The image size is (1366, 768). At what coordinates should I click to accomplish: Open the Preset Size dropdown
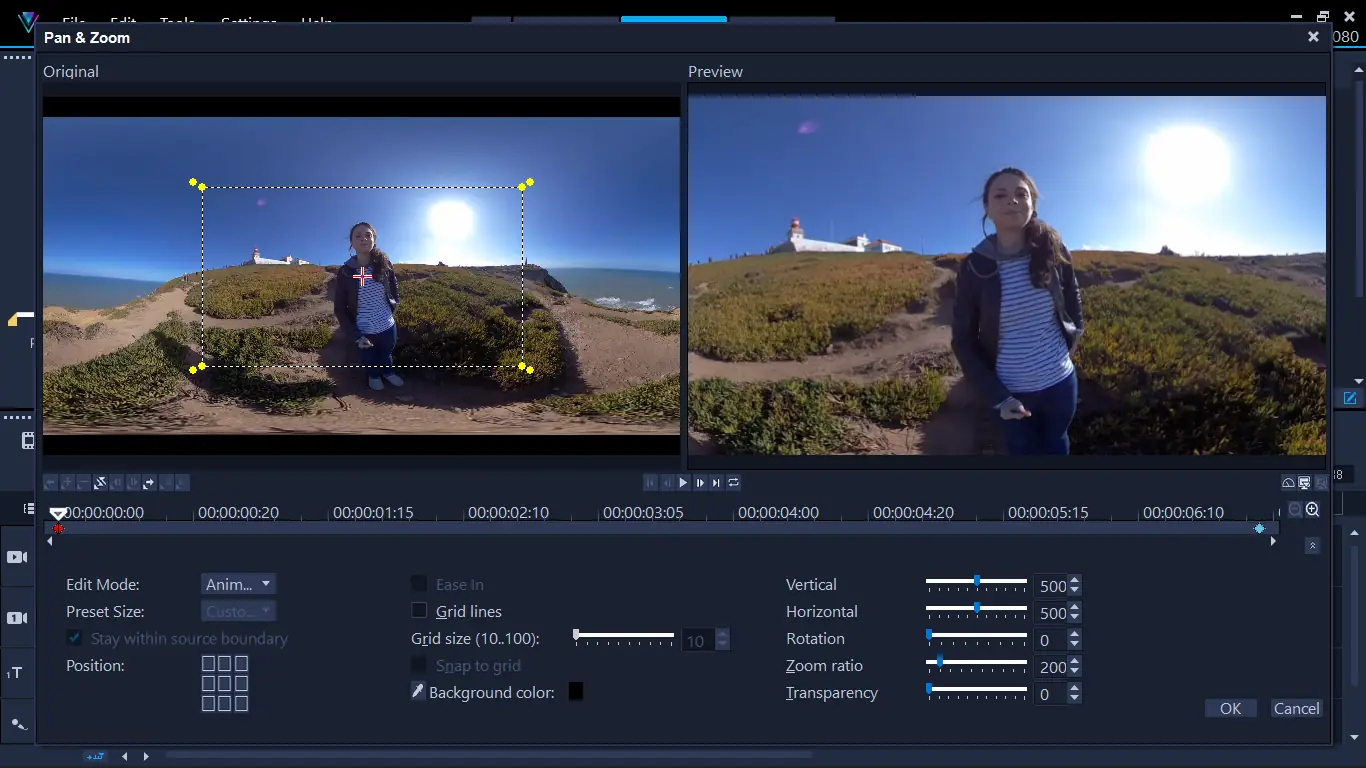point(238,611)
